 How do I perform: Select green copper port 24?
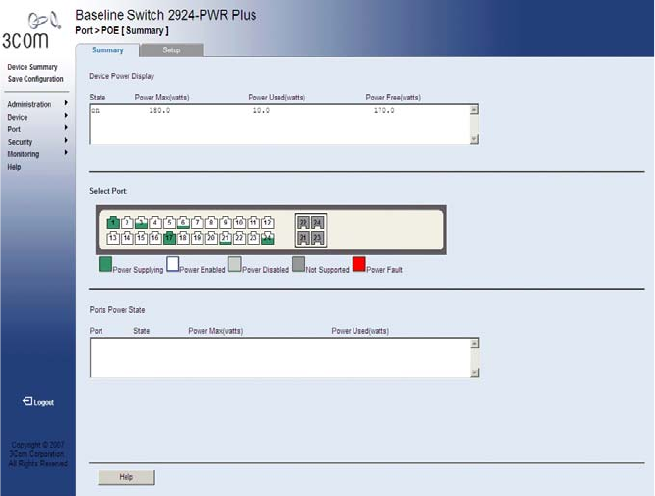tap(268, 238)
